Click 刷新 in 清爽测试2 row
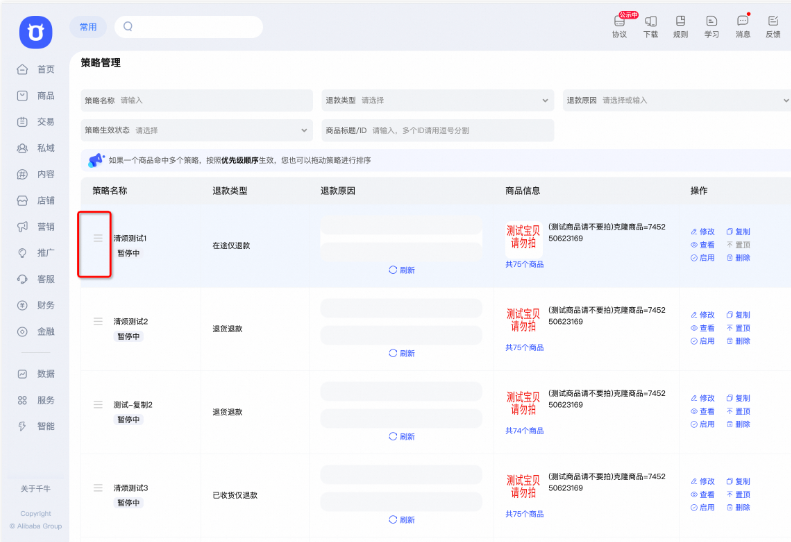The width and height of the screenshot is (791, 542). pyautogui.click(x=402, y=353)
